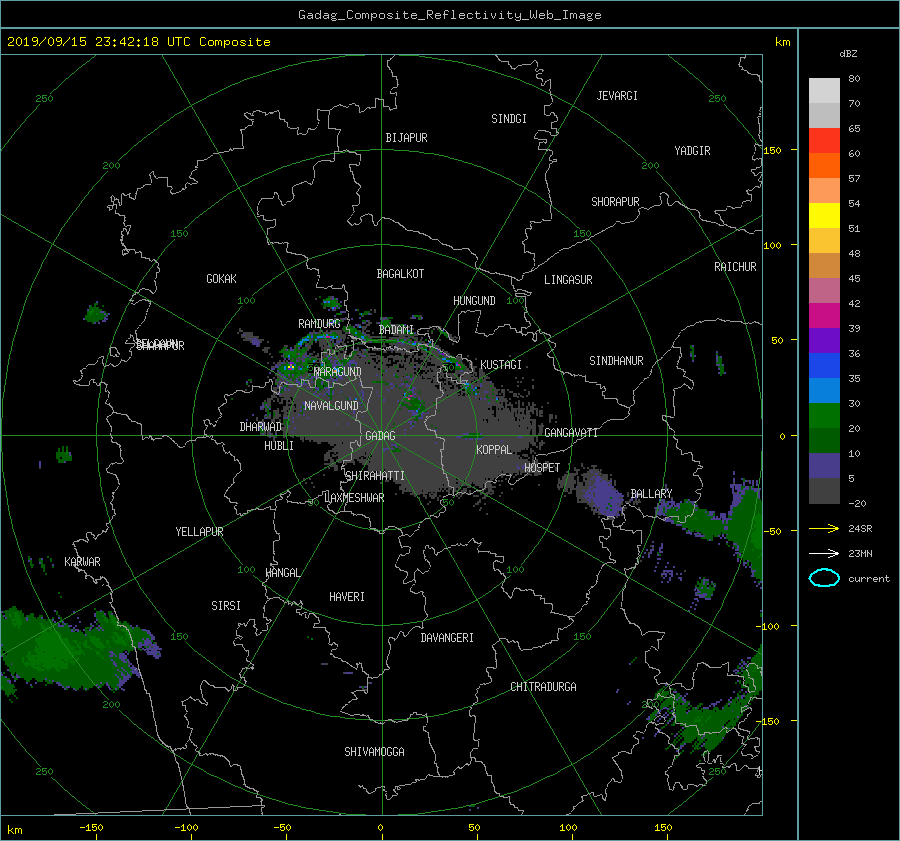Click the SHORAPUR city label
Screen dimensions: 900x841
coord(615,202)
